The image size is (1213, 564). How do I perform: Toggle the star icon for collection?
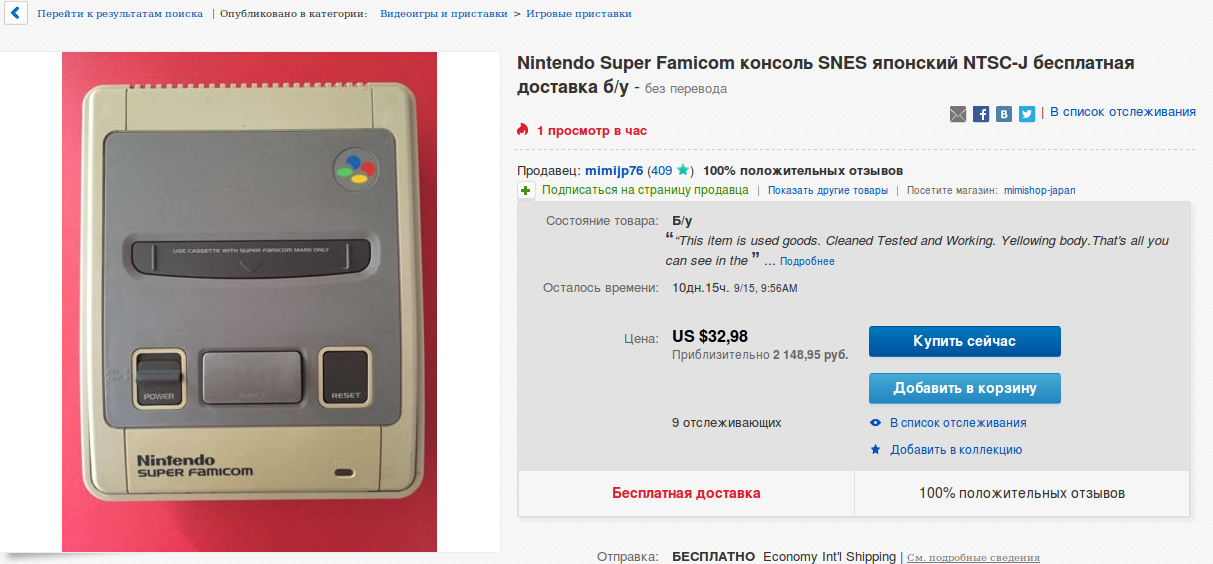(875, 450)
